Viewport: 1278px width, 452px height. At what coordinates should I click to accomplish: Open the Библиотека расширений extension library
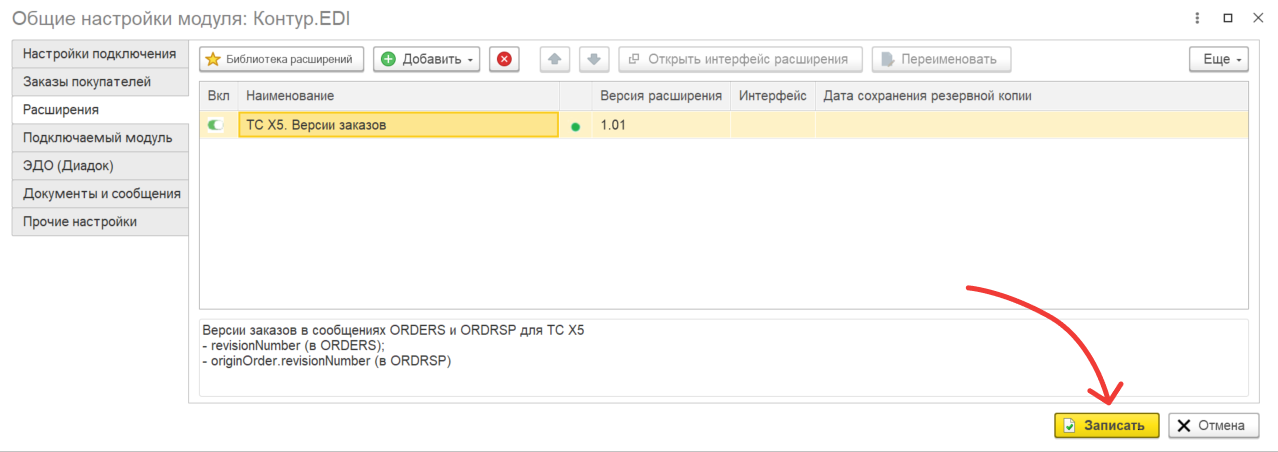click(x=281, y=59)
